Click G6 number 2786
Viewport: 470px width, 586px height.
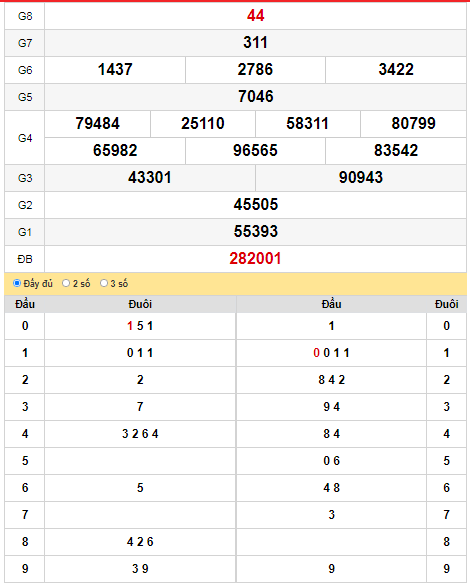coord(256,70)
